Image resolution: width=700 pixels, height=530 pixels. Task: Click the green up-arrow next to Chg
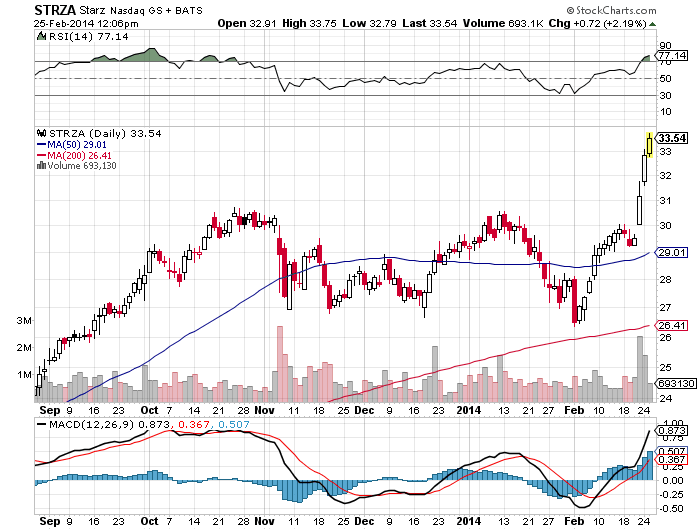(x=652, y=24)
